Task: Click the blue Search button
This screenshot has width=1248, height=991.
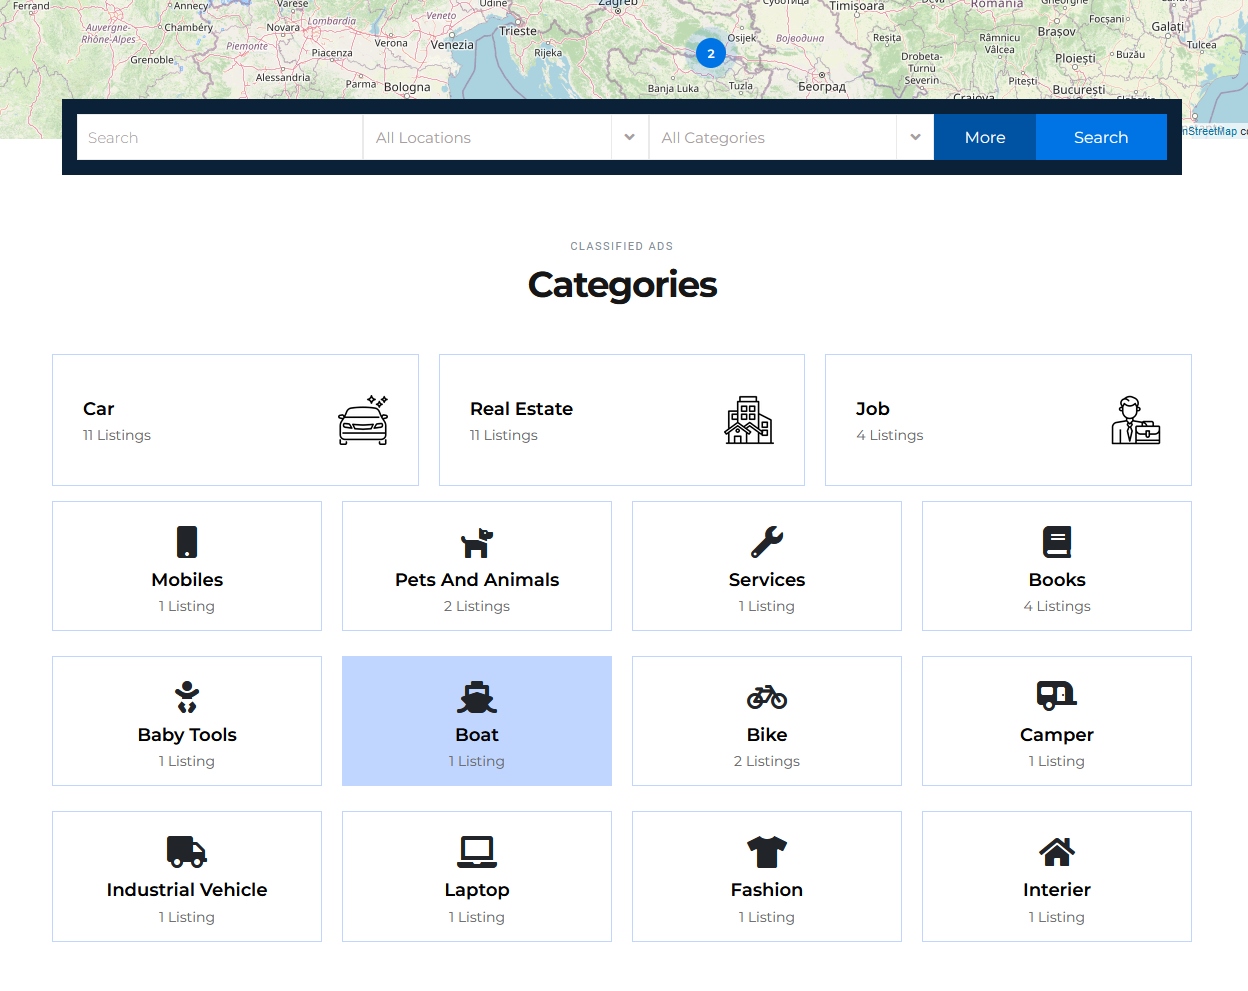Action: (1101, 137)
